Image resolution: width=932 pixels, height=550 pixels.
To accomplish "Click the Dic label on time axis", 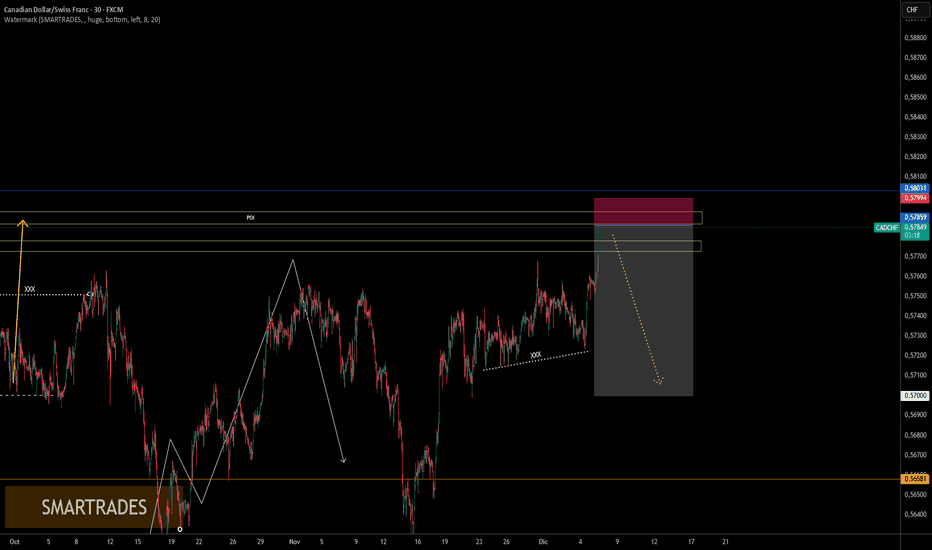I will pyautogui.click(x=543, y=542).
